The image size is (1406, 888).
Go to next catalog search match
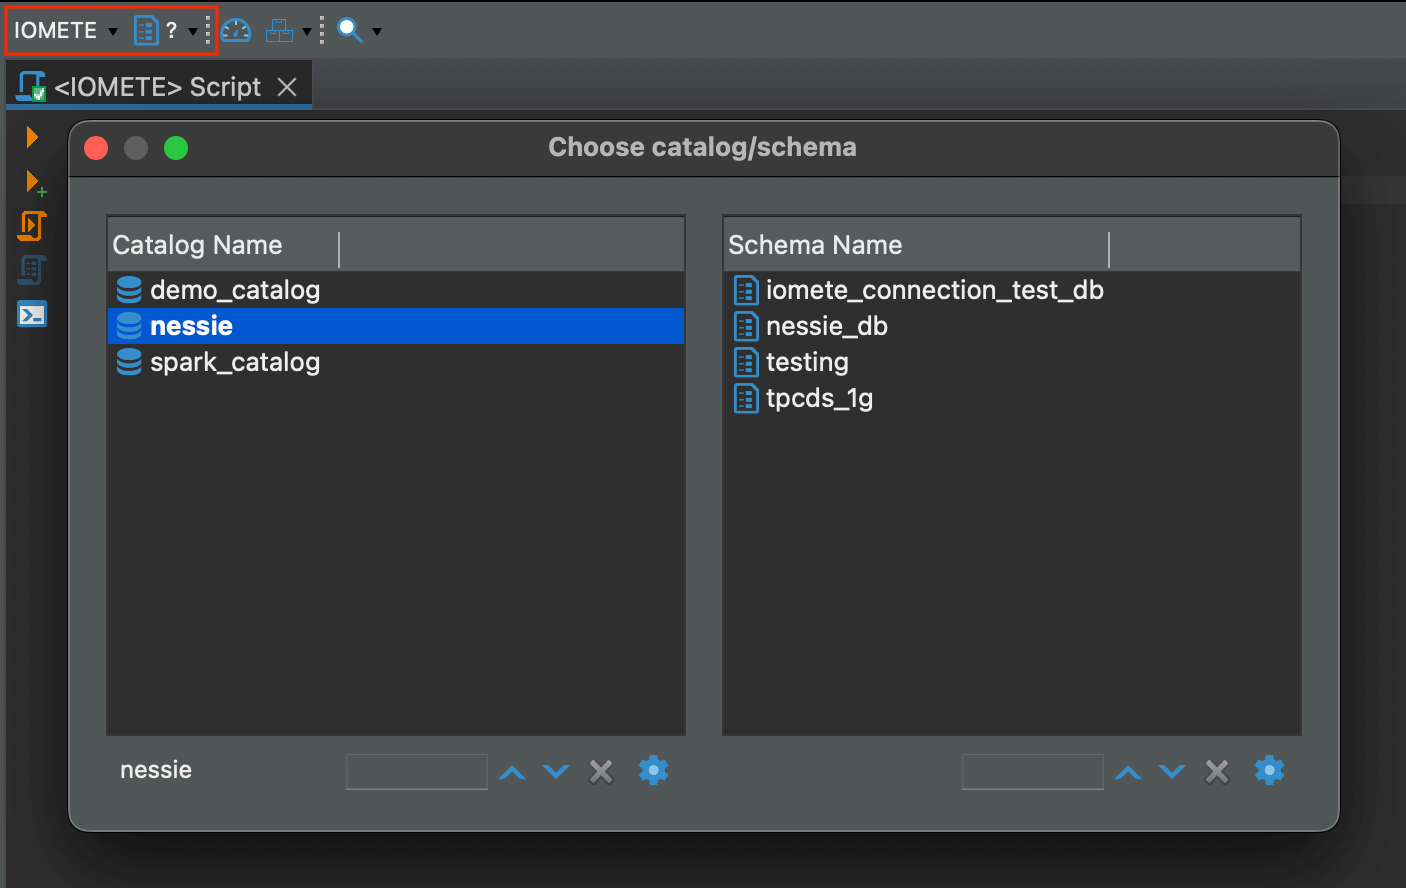coord(556,772)
